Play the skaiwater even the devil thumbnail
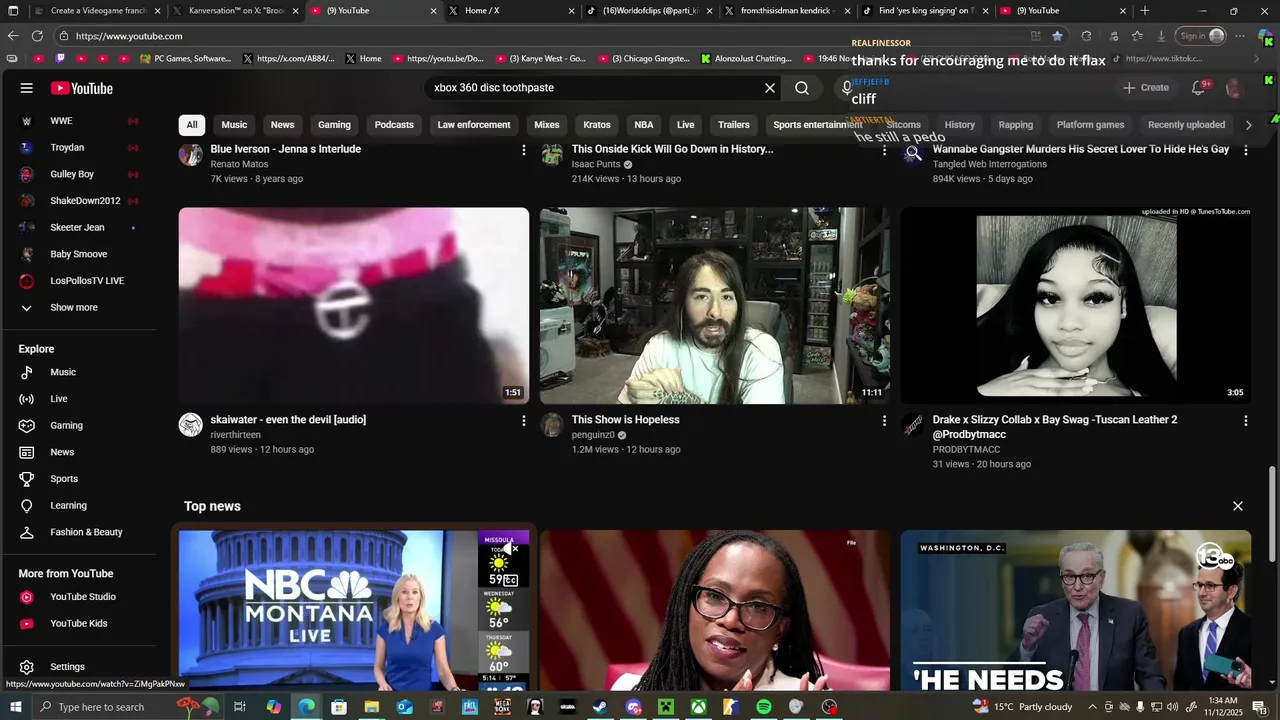 pyautogui.click(x=354, y=305)
